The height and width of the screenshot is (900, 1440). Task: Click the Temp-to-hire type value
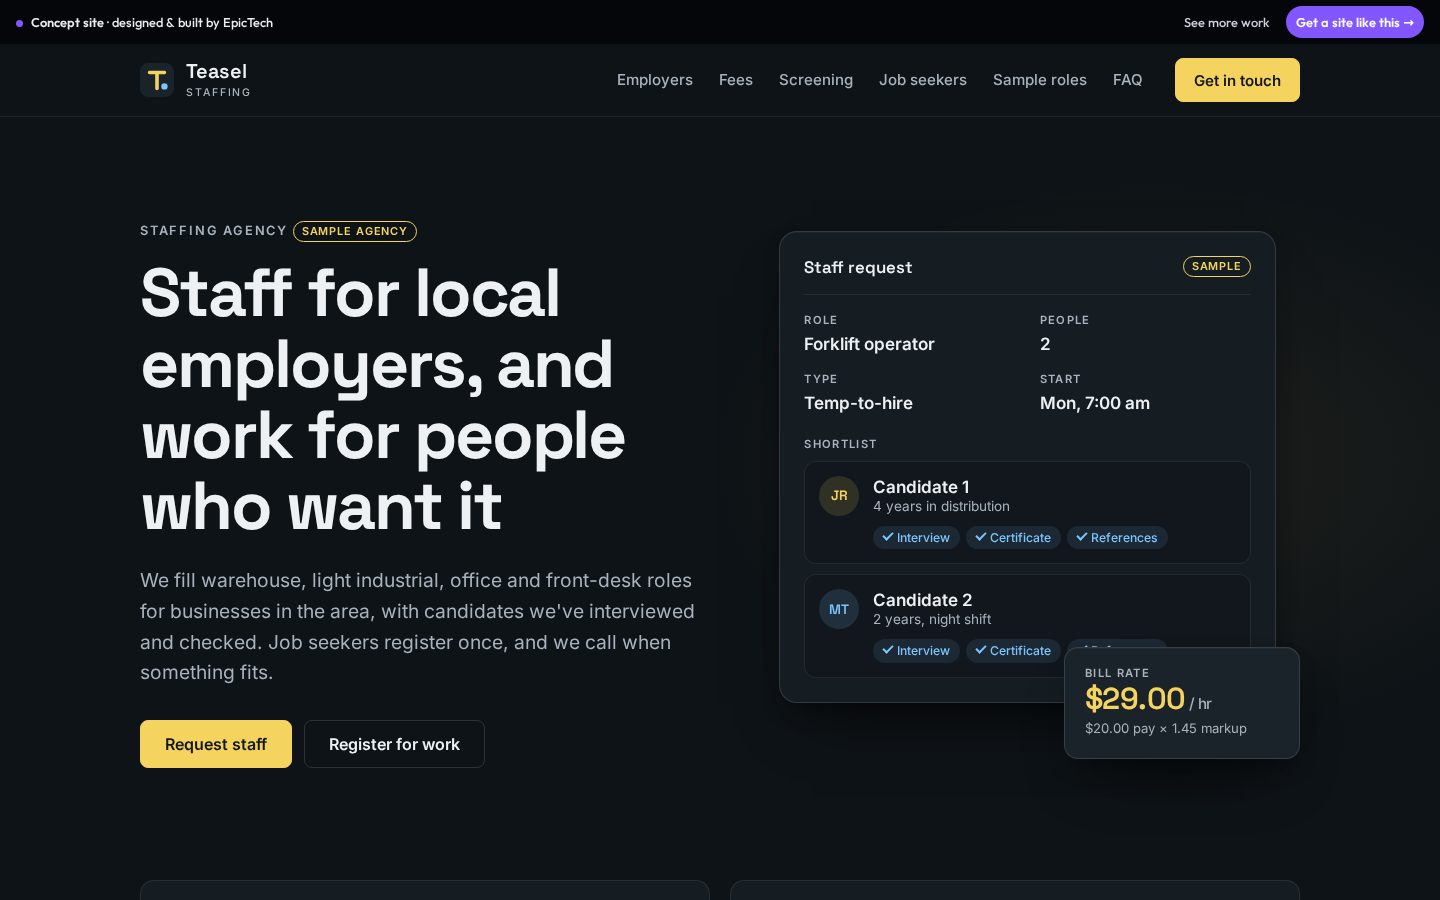[858, 403]
